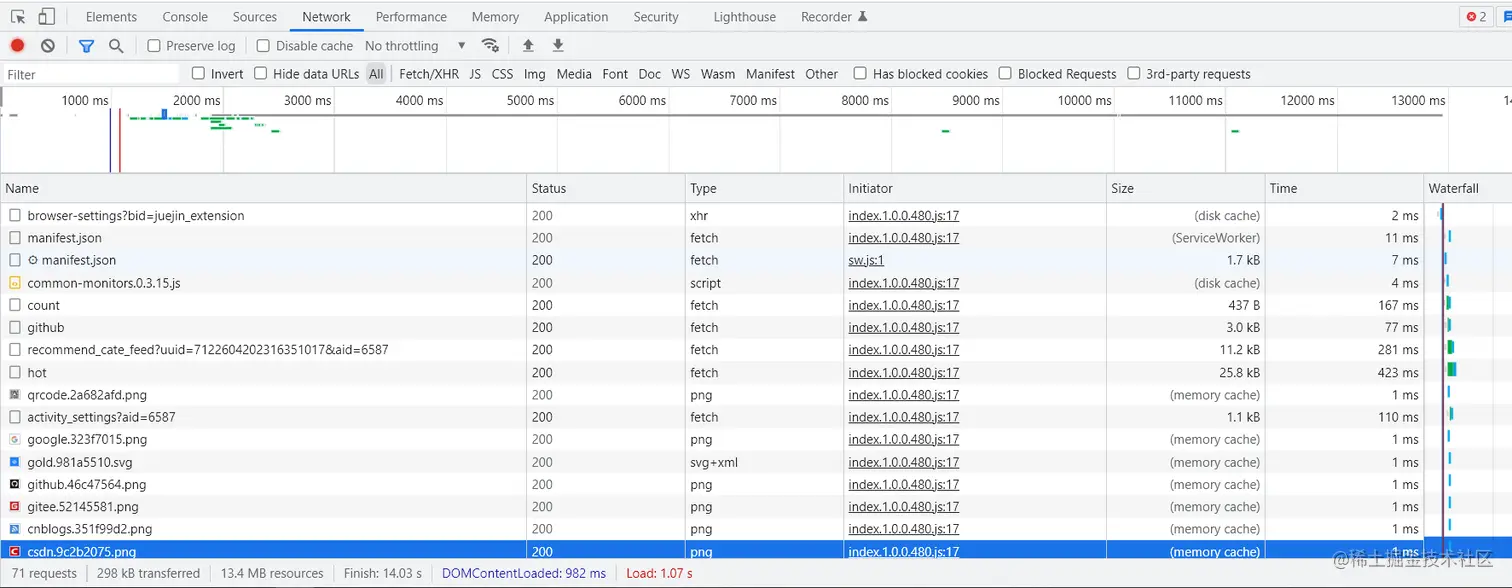The height and width of the screenshot is (588, 1512).
Task: Switch to the Sources tab
Action: 255,17
